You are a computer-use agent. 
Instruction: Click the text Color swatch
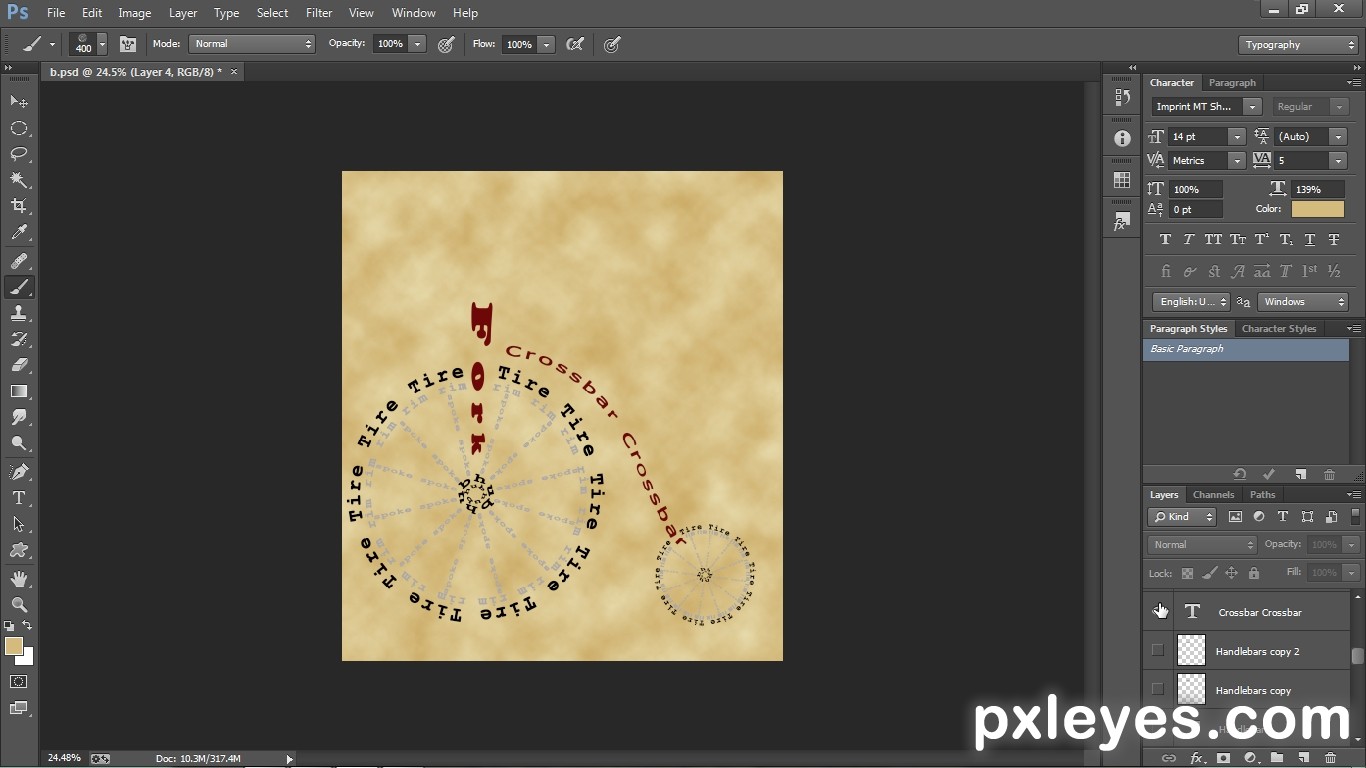[1318, 209]
